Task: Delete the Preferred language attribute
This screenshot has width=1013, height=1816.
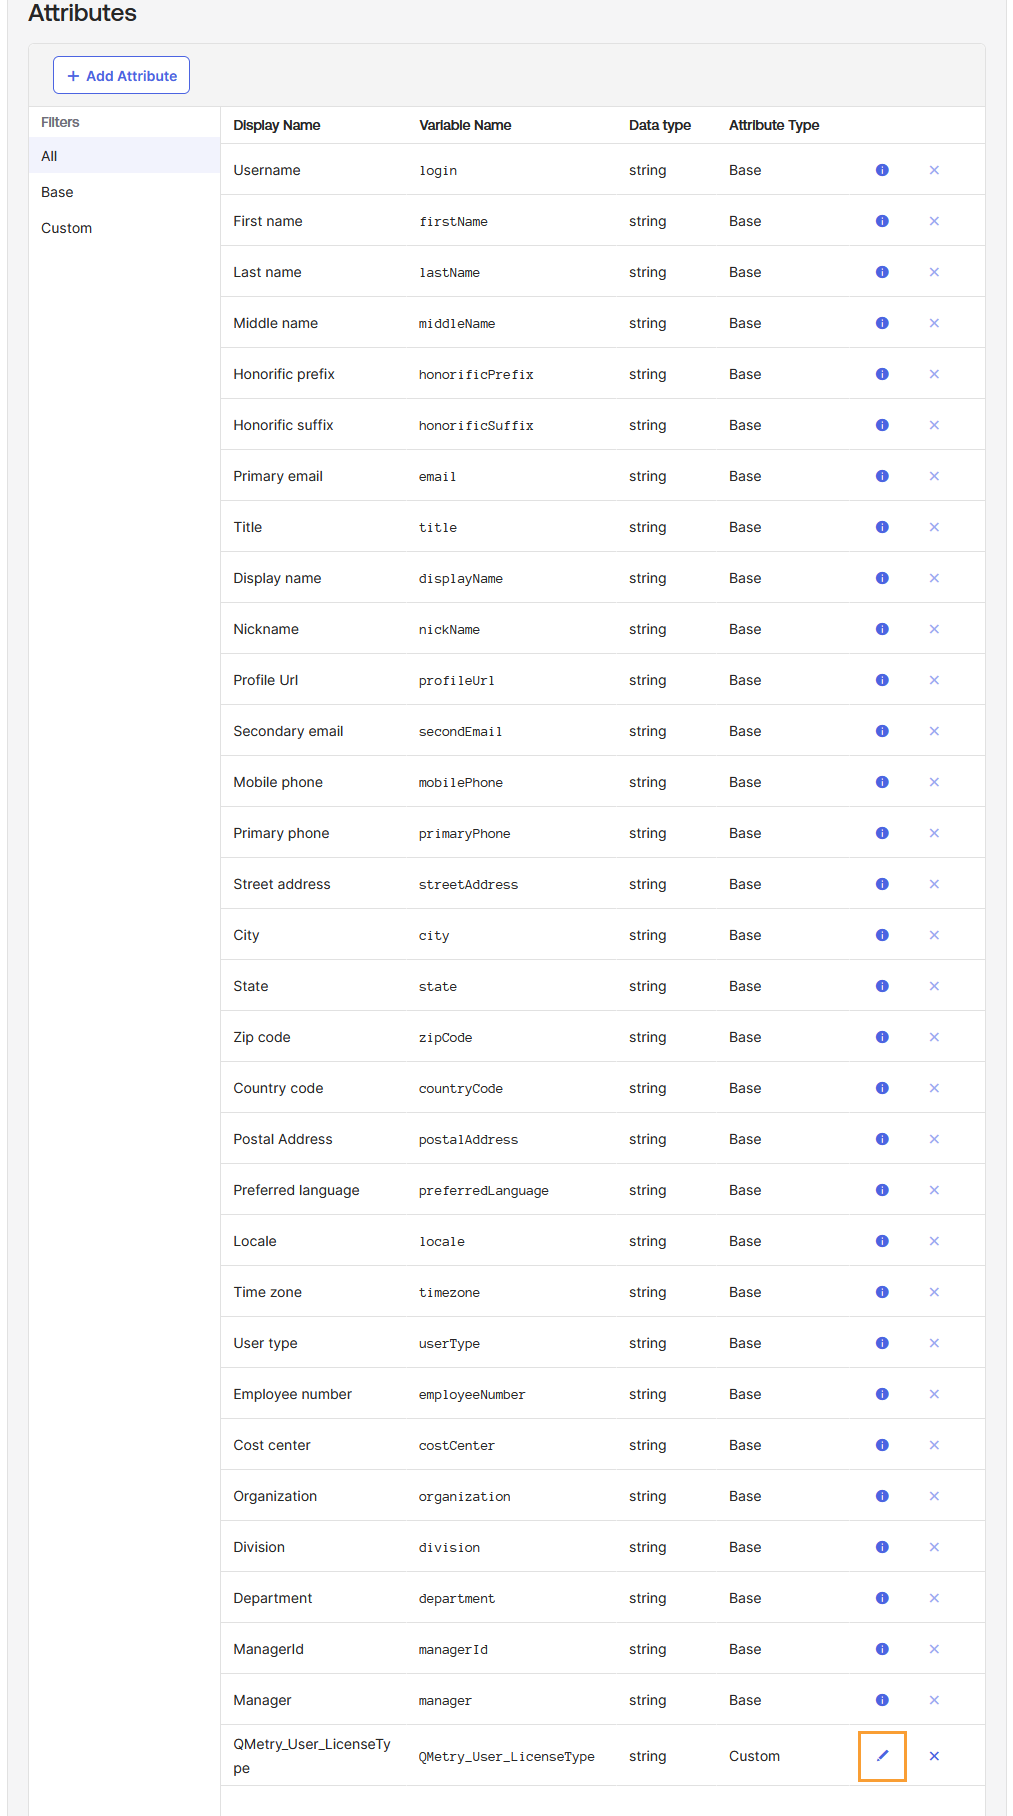Action: point(933,1190)
